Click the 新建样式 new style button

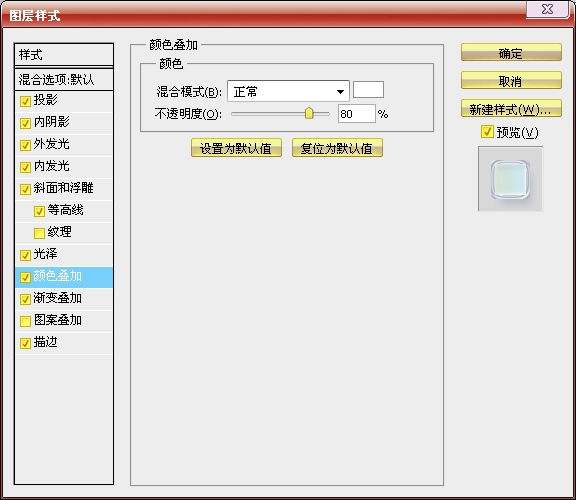511,108
